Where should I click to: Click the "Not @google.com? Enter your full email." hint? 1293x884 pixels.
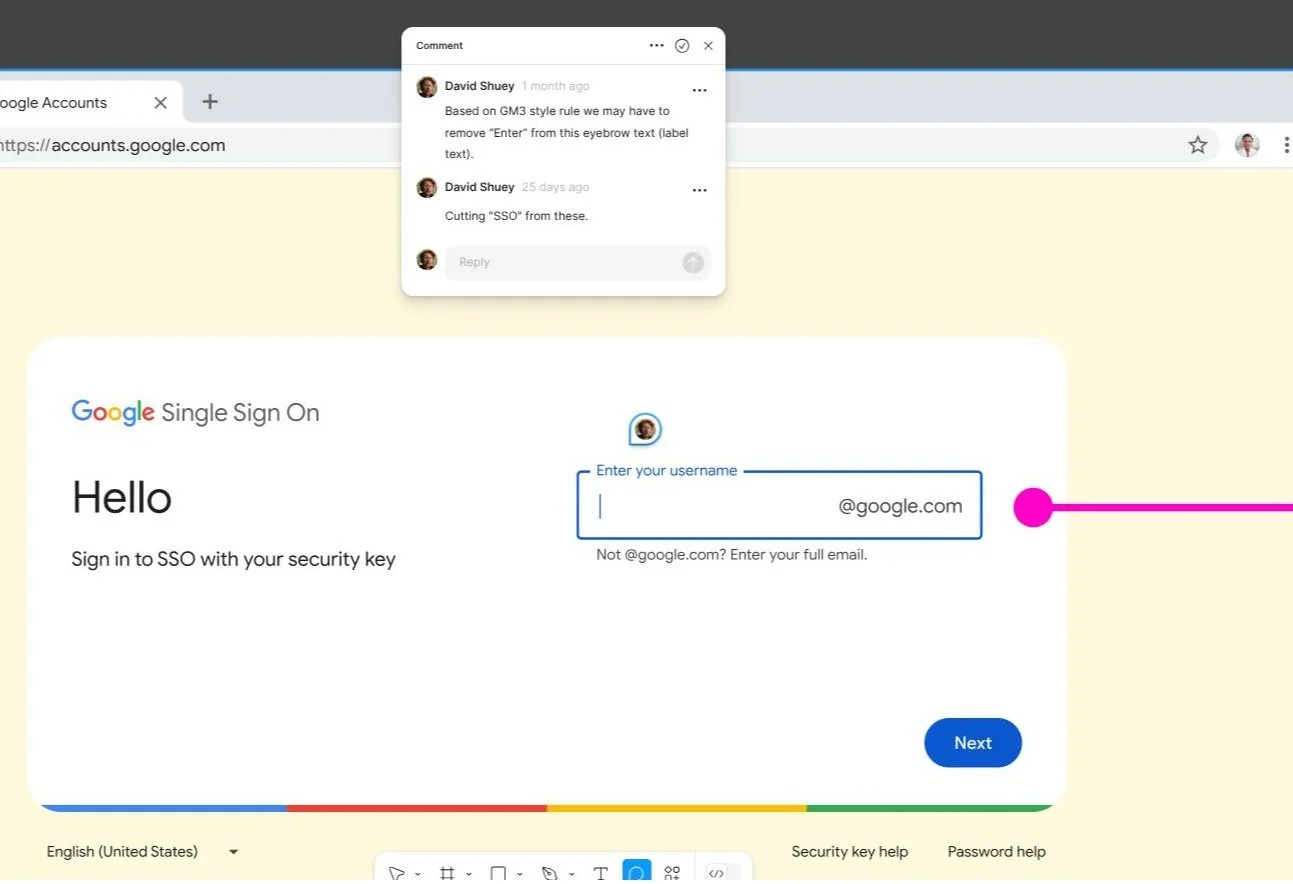click(x=731, y=554)
